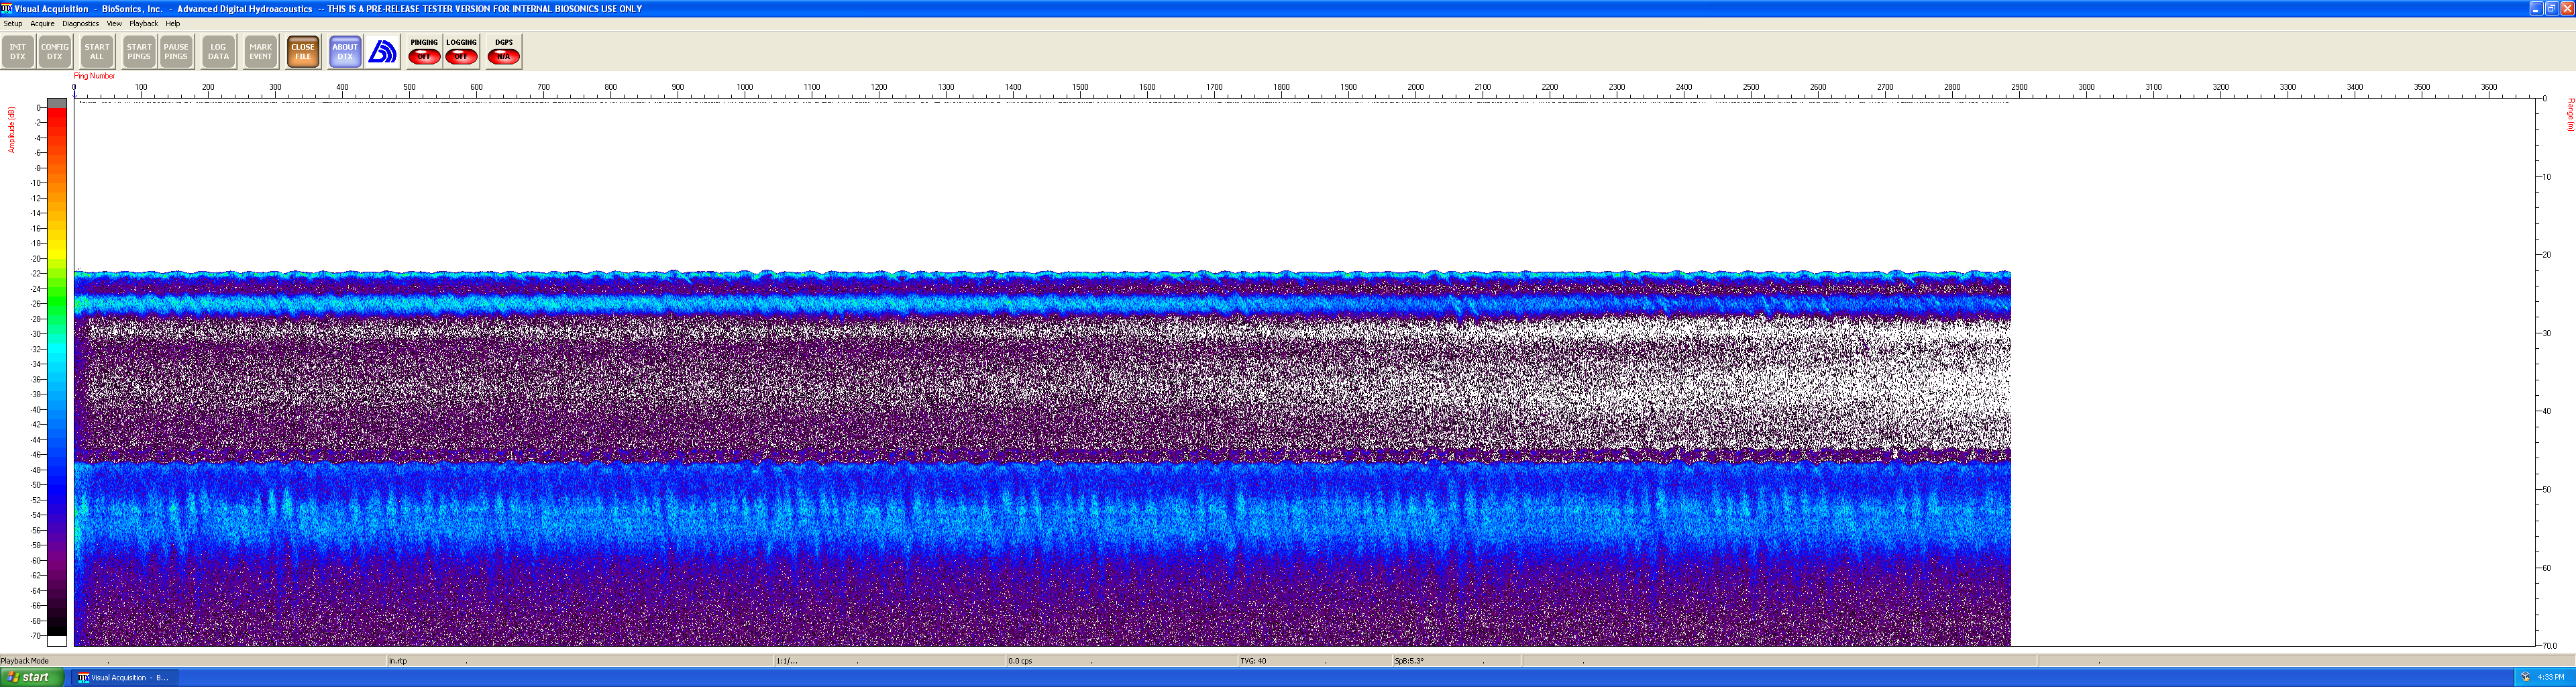Click the system tray icon beside the clock
2576x687 pixels.
tap(2525, 677)
